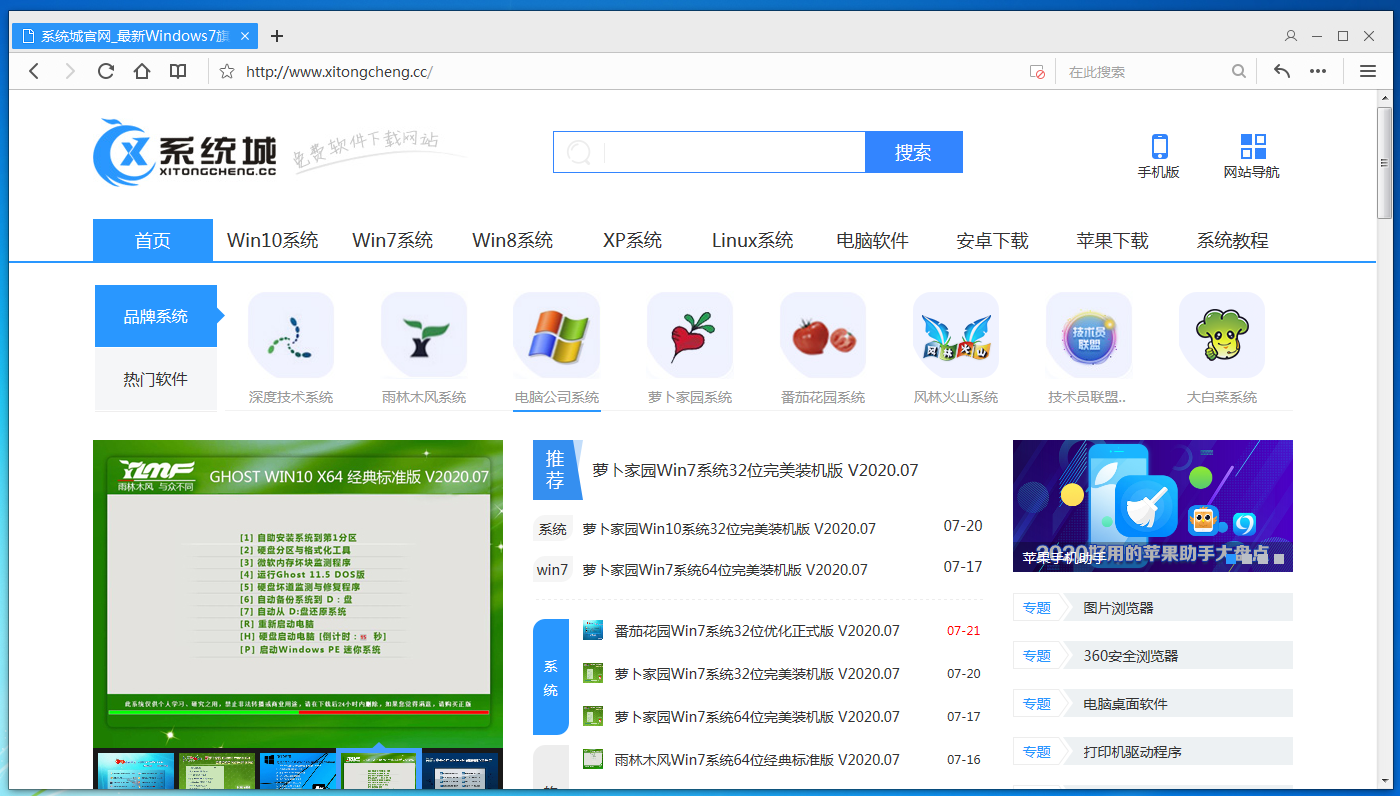This screenshot has height=796, width=1400.
Task: Open 雨林木风Win7系统64位经典标准版 V2020.07 link
Action: (x=757, y=760)
